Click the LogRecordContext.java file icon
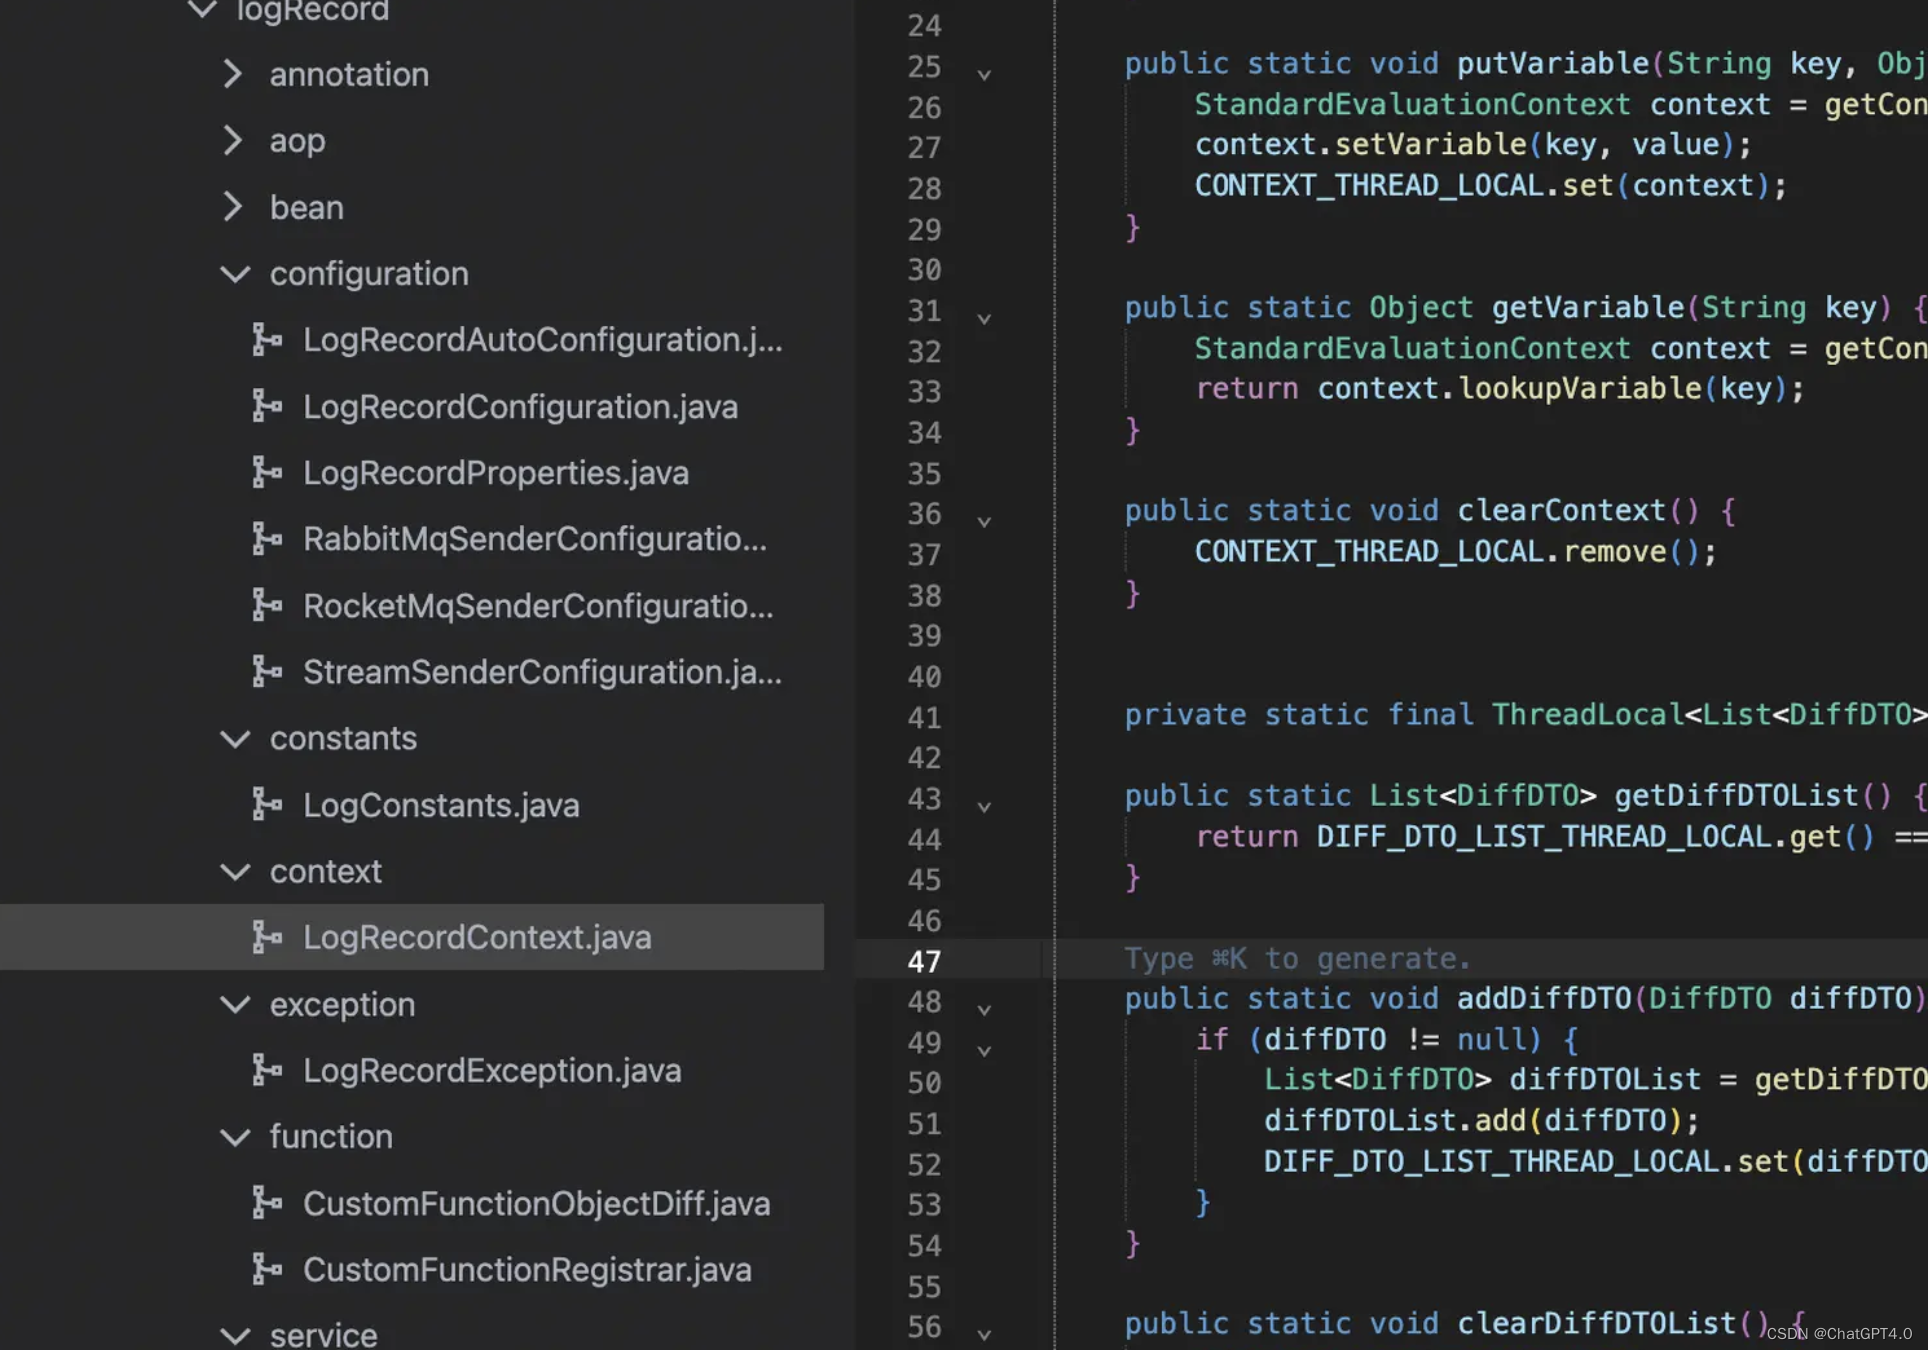 [266, 938]
